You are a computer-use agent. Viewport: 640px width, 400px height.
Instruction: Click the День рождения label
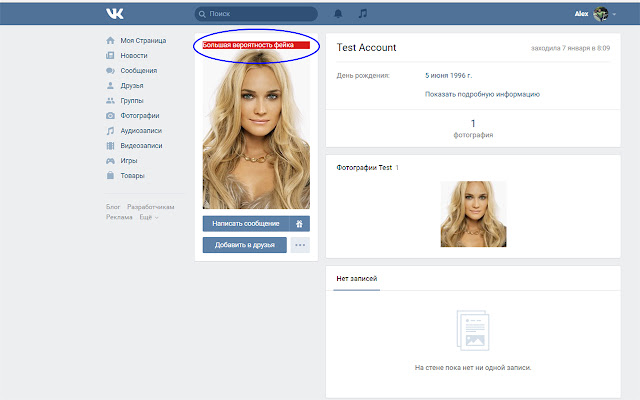(x=363, y=76)
